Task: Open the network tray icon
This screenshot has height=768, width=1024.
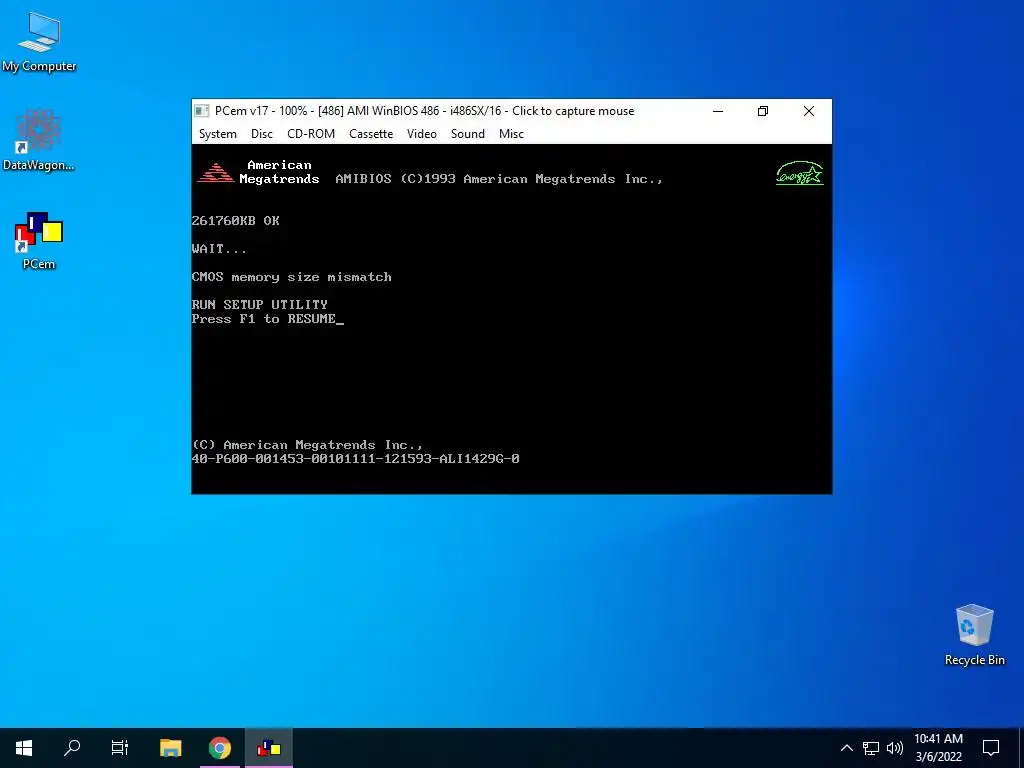Action: pyautogui.click(x=871, y=748)
